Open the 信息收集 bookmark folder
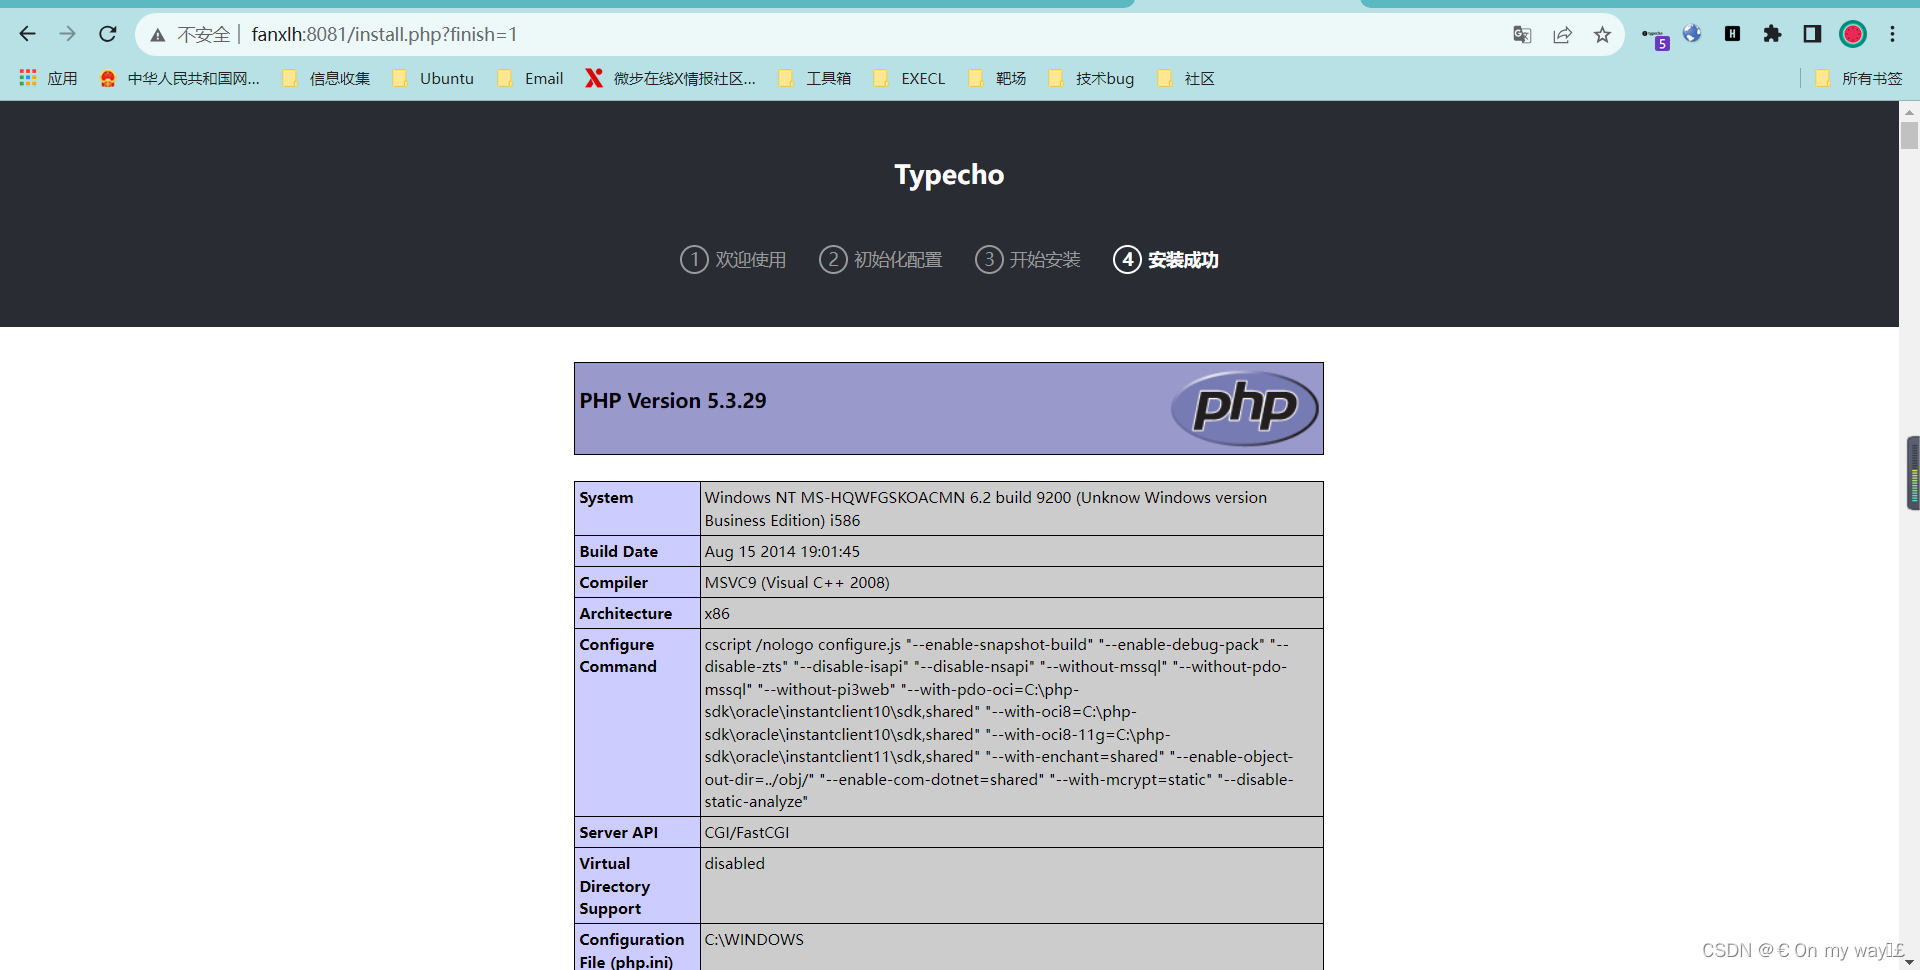 (327, 78)
